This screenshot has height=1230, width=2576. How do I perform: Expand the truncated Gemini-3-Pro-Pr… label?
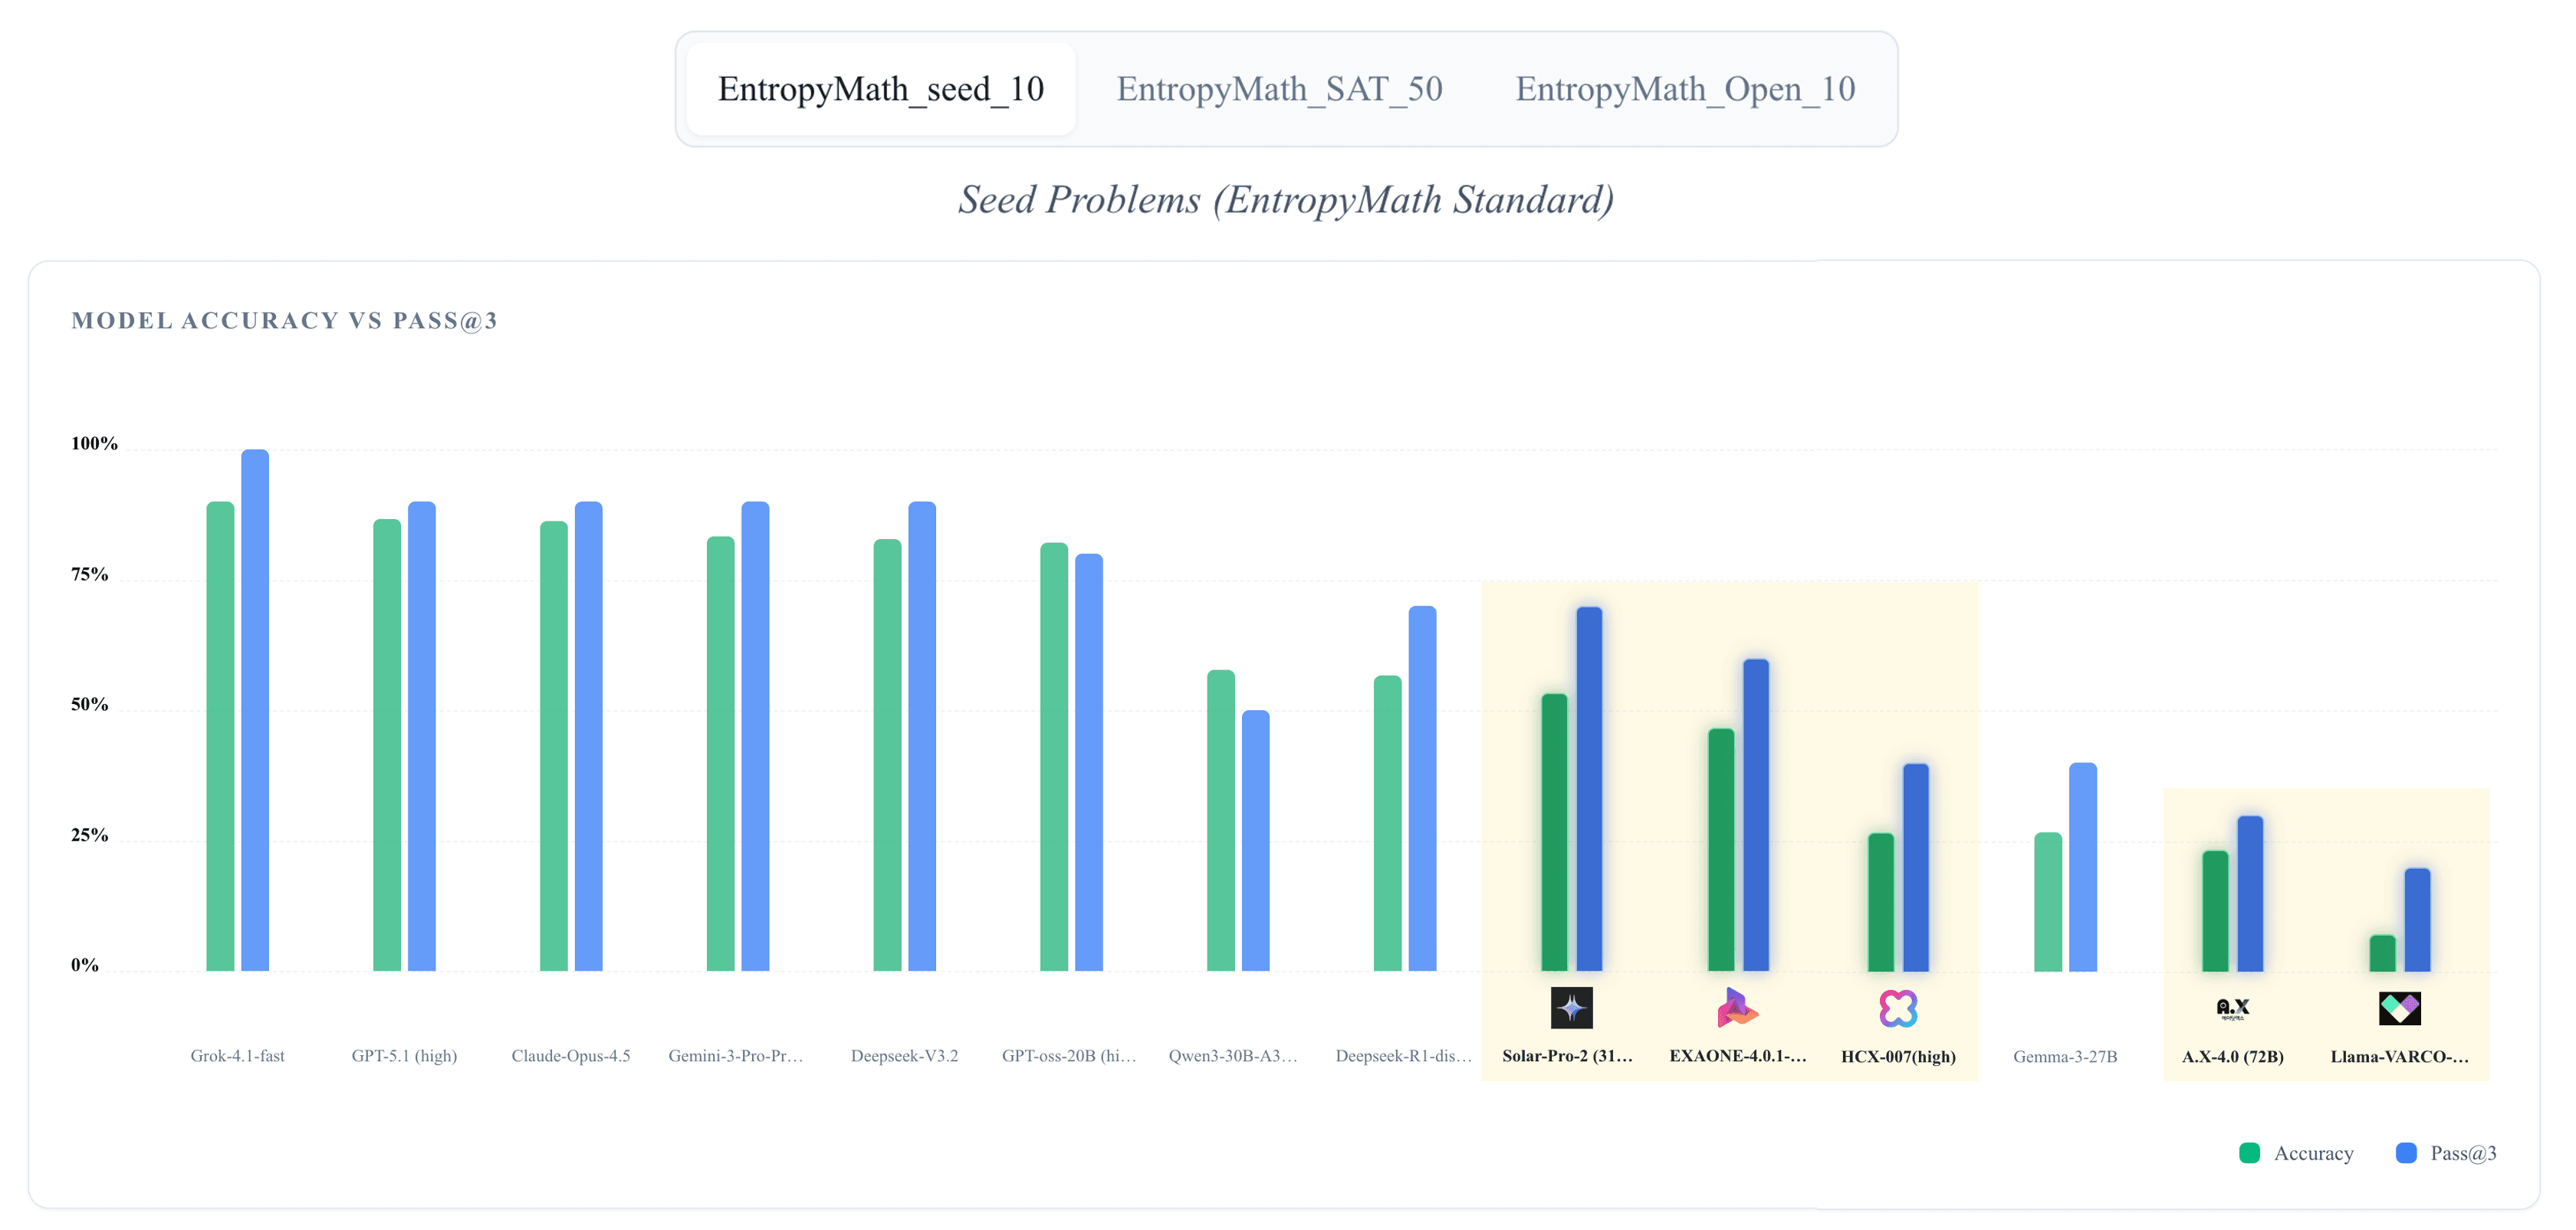[x=736, y=1055]
